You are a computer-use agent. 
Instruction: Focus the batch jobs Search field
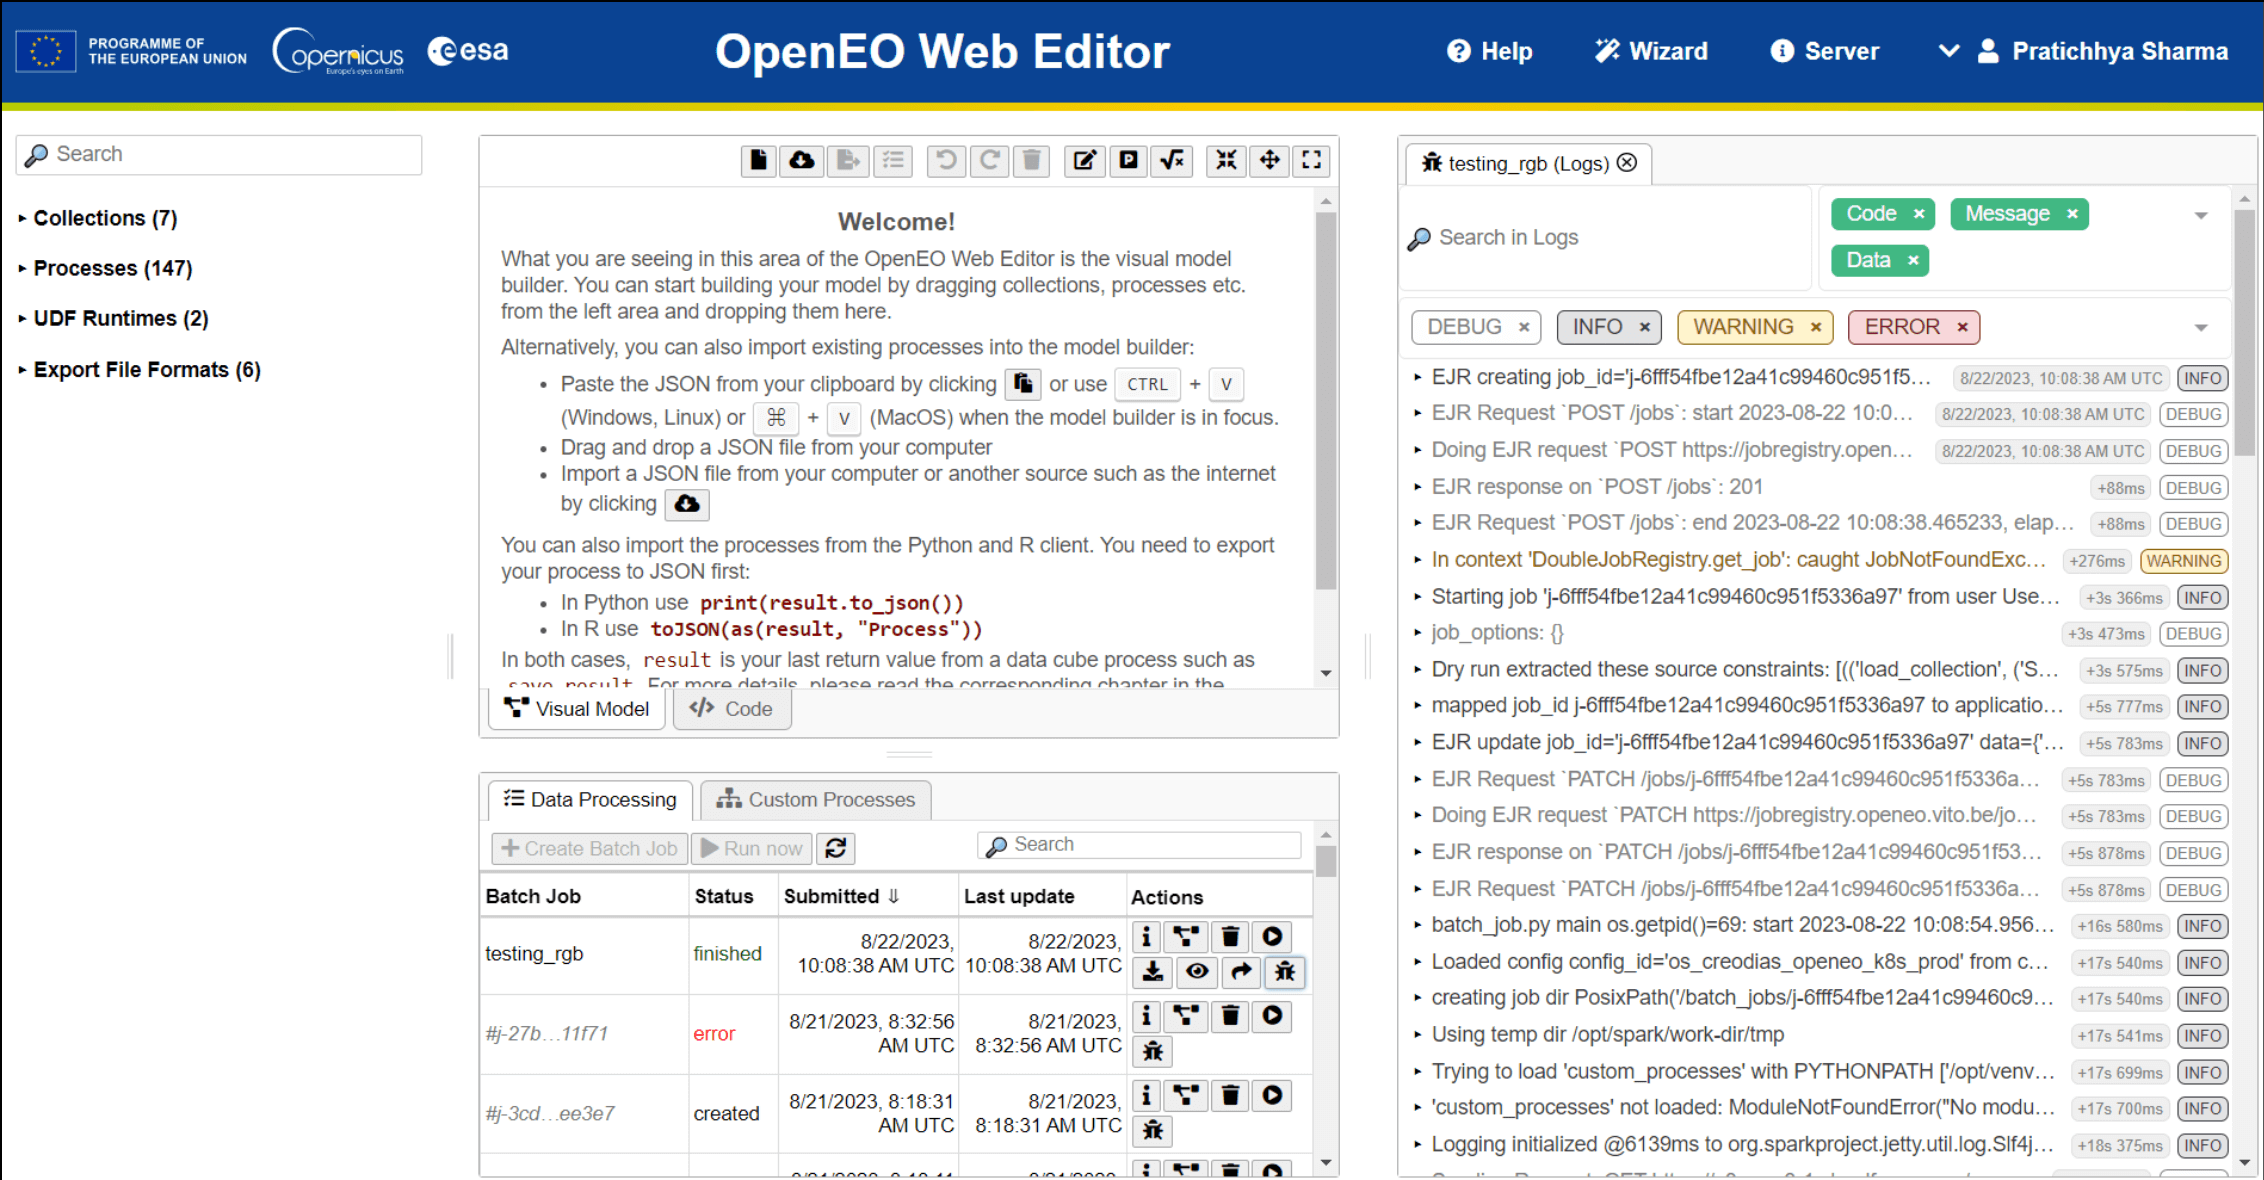pos(1139,845)
